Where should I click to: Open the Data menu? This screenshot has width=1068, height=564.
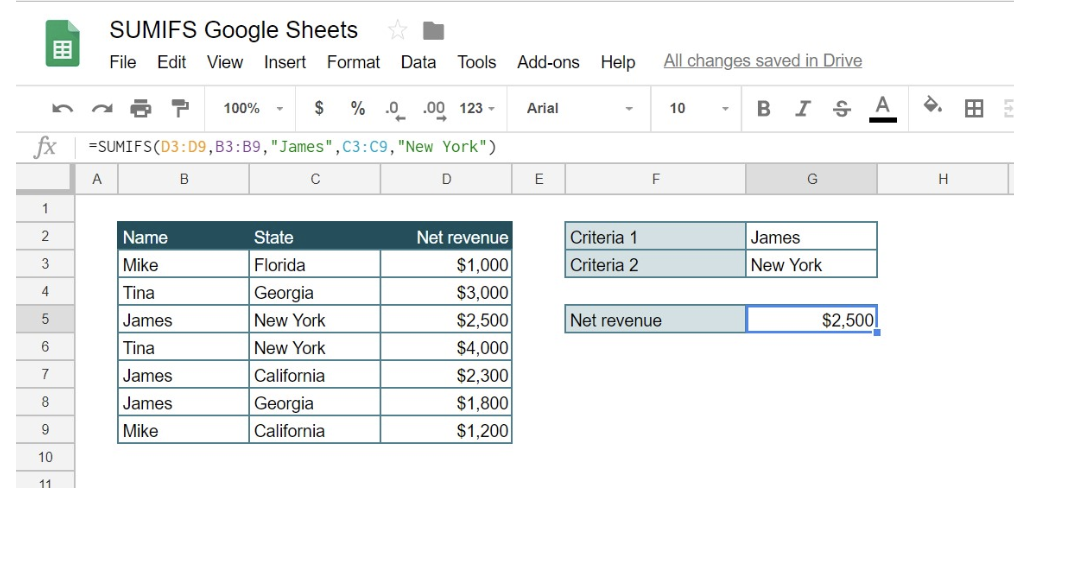418,62
